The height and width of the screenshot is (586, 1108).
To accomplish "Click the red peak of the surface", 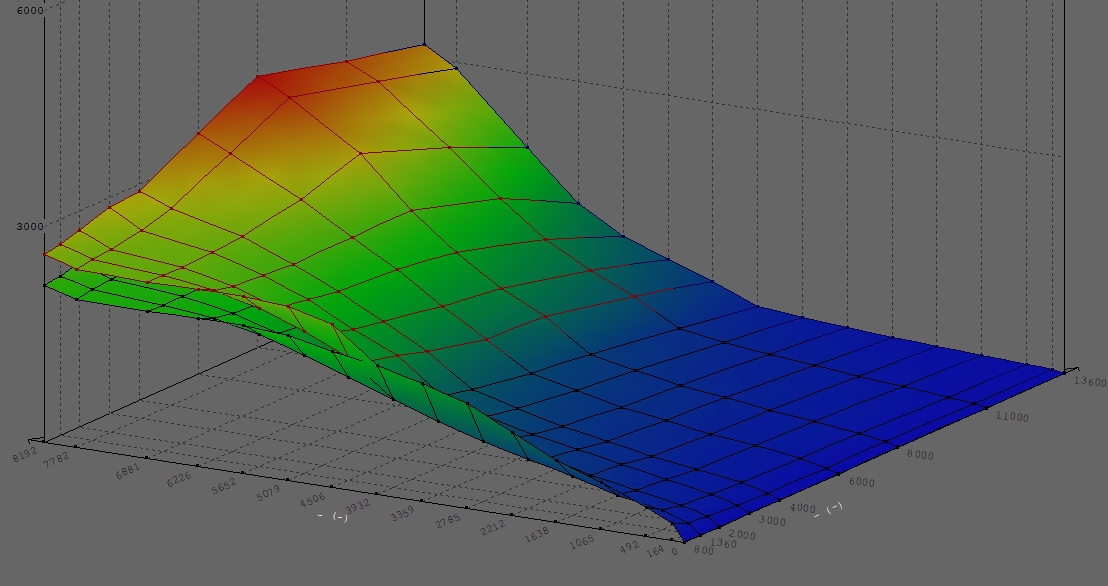I will [x=258, y=76].
